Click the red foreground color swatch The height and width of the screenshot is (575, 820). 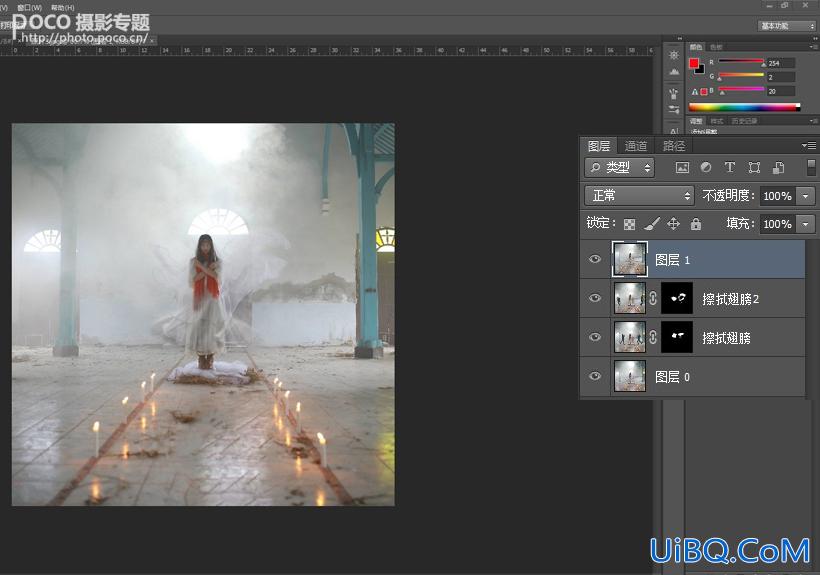click(x=694, y=63)
